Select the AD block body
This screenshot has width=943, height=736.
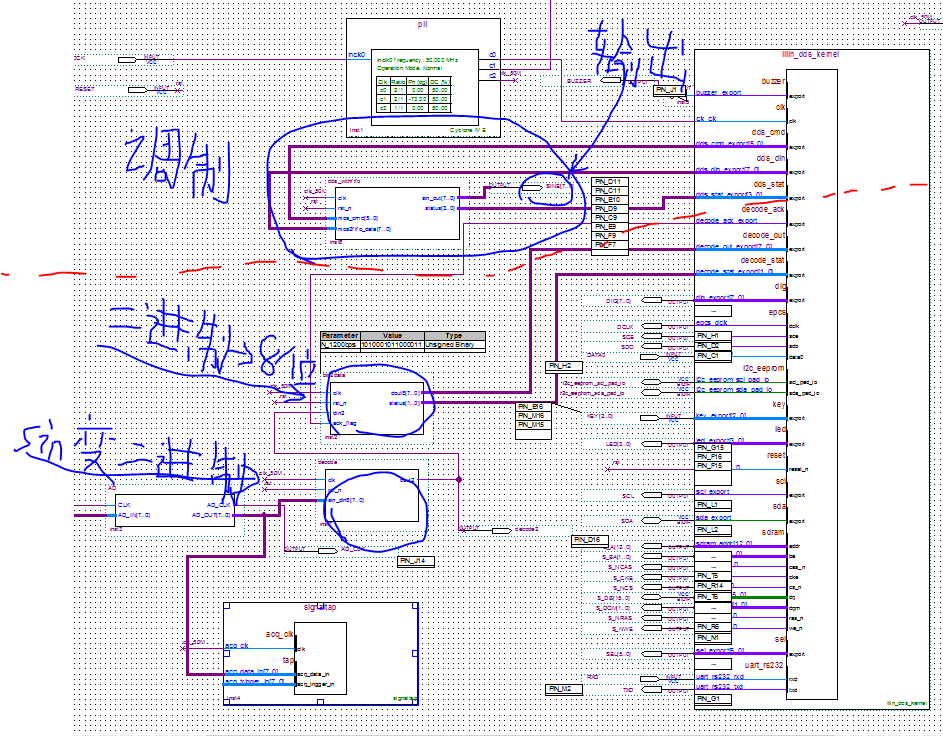[x=175, y=511]
